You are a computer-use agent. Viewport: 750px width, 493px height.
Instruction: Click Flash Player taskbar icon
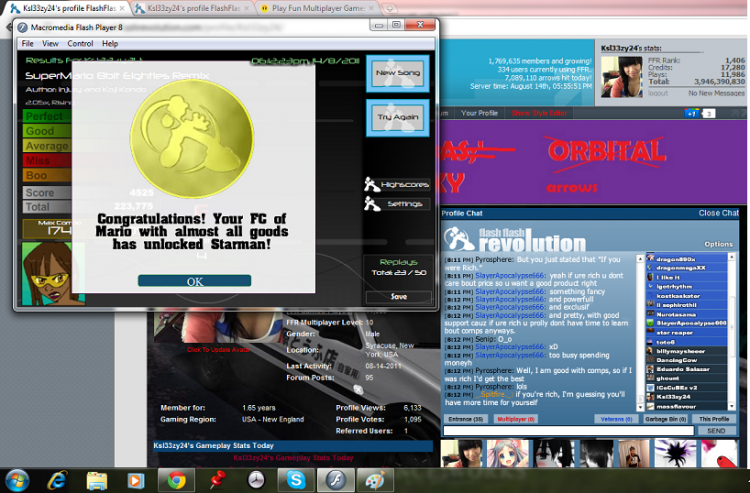click(336, 480)
